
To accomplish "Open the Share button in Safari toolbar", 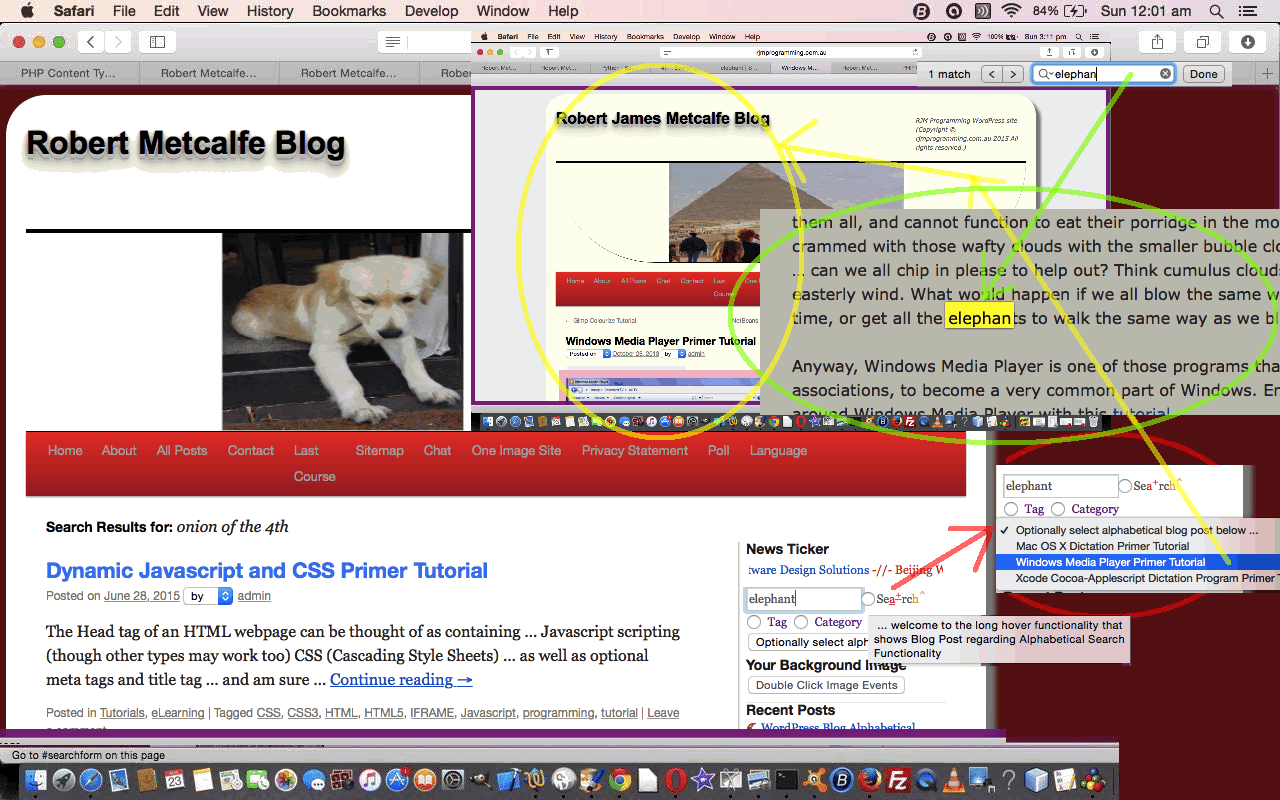I will [x=1157, y=42].
